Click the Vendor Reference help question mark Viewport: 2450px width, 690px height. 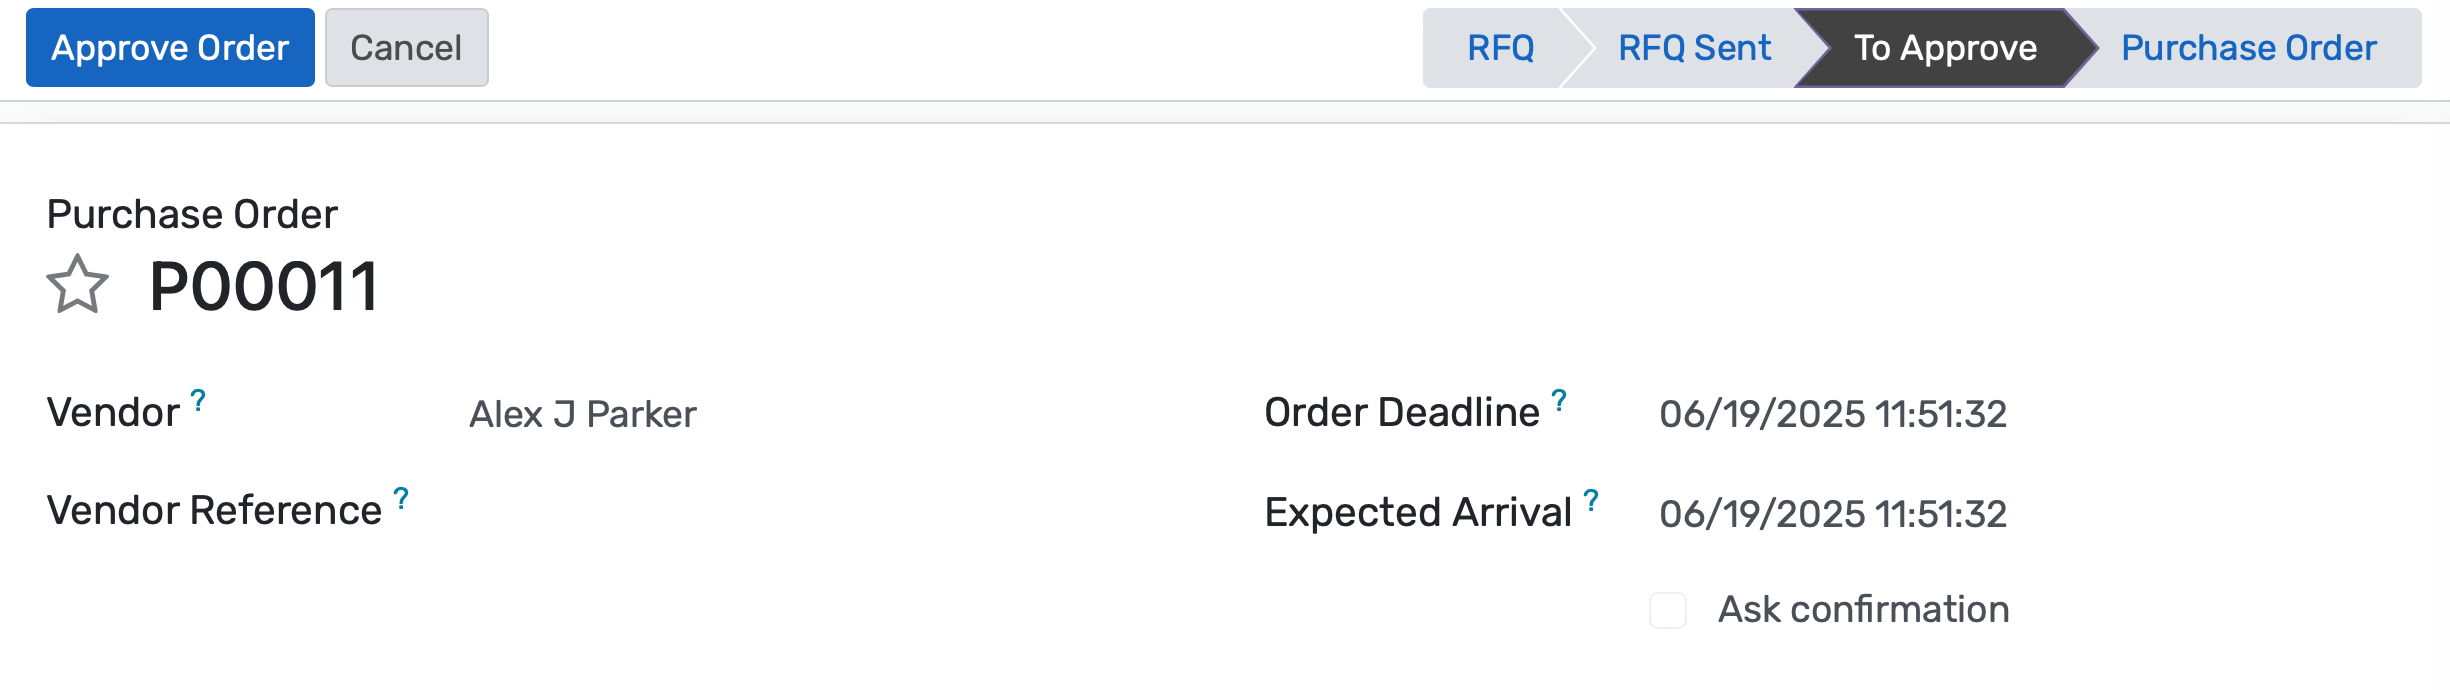pyautogui.click(x=401, y=499)
